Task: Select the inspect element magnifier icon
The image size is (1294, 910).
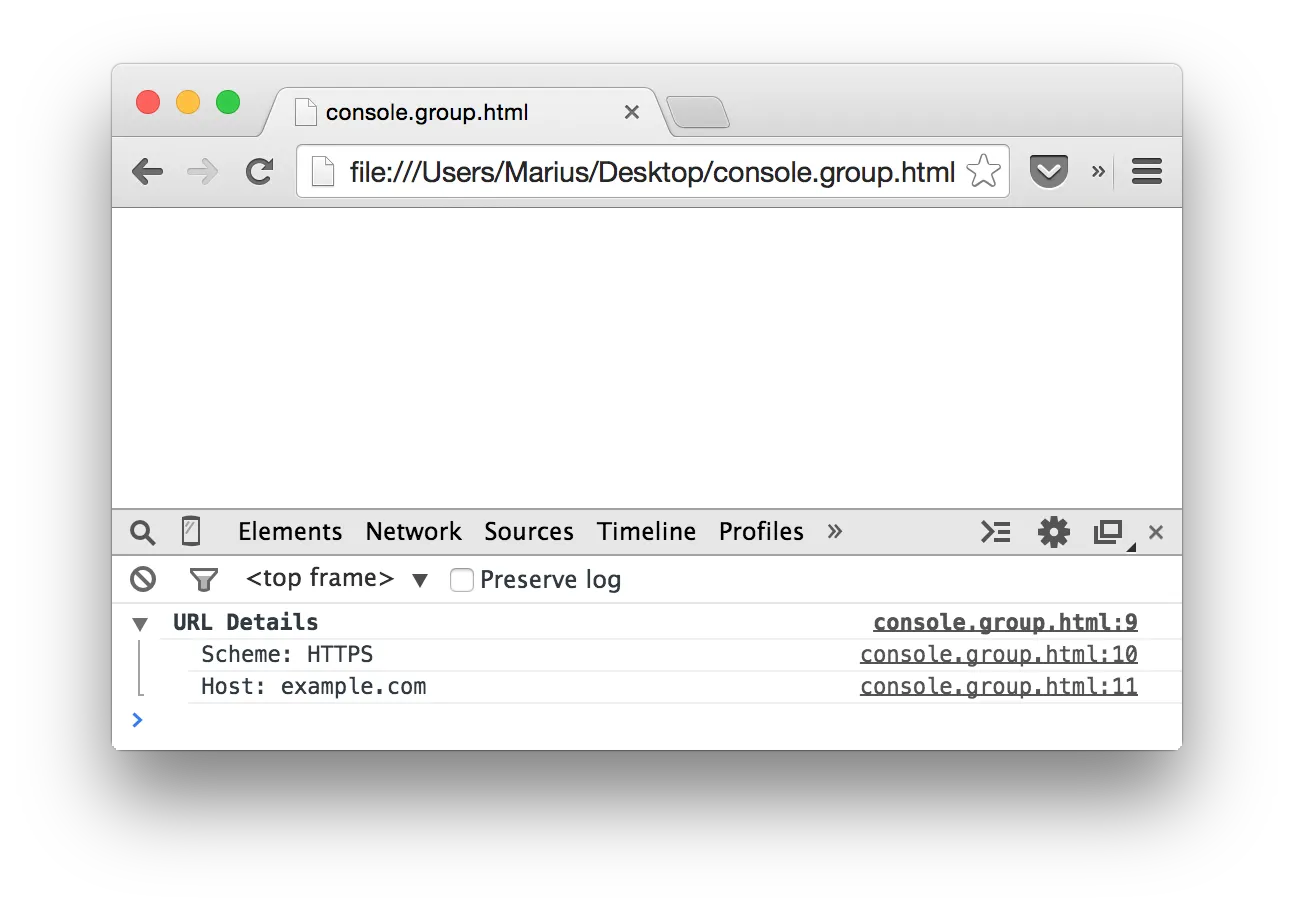Action: tap(141, 531)
